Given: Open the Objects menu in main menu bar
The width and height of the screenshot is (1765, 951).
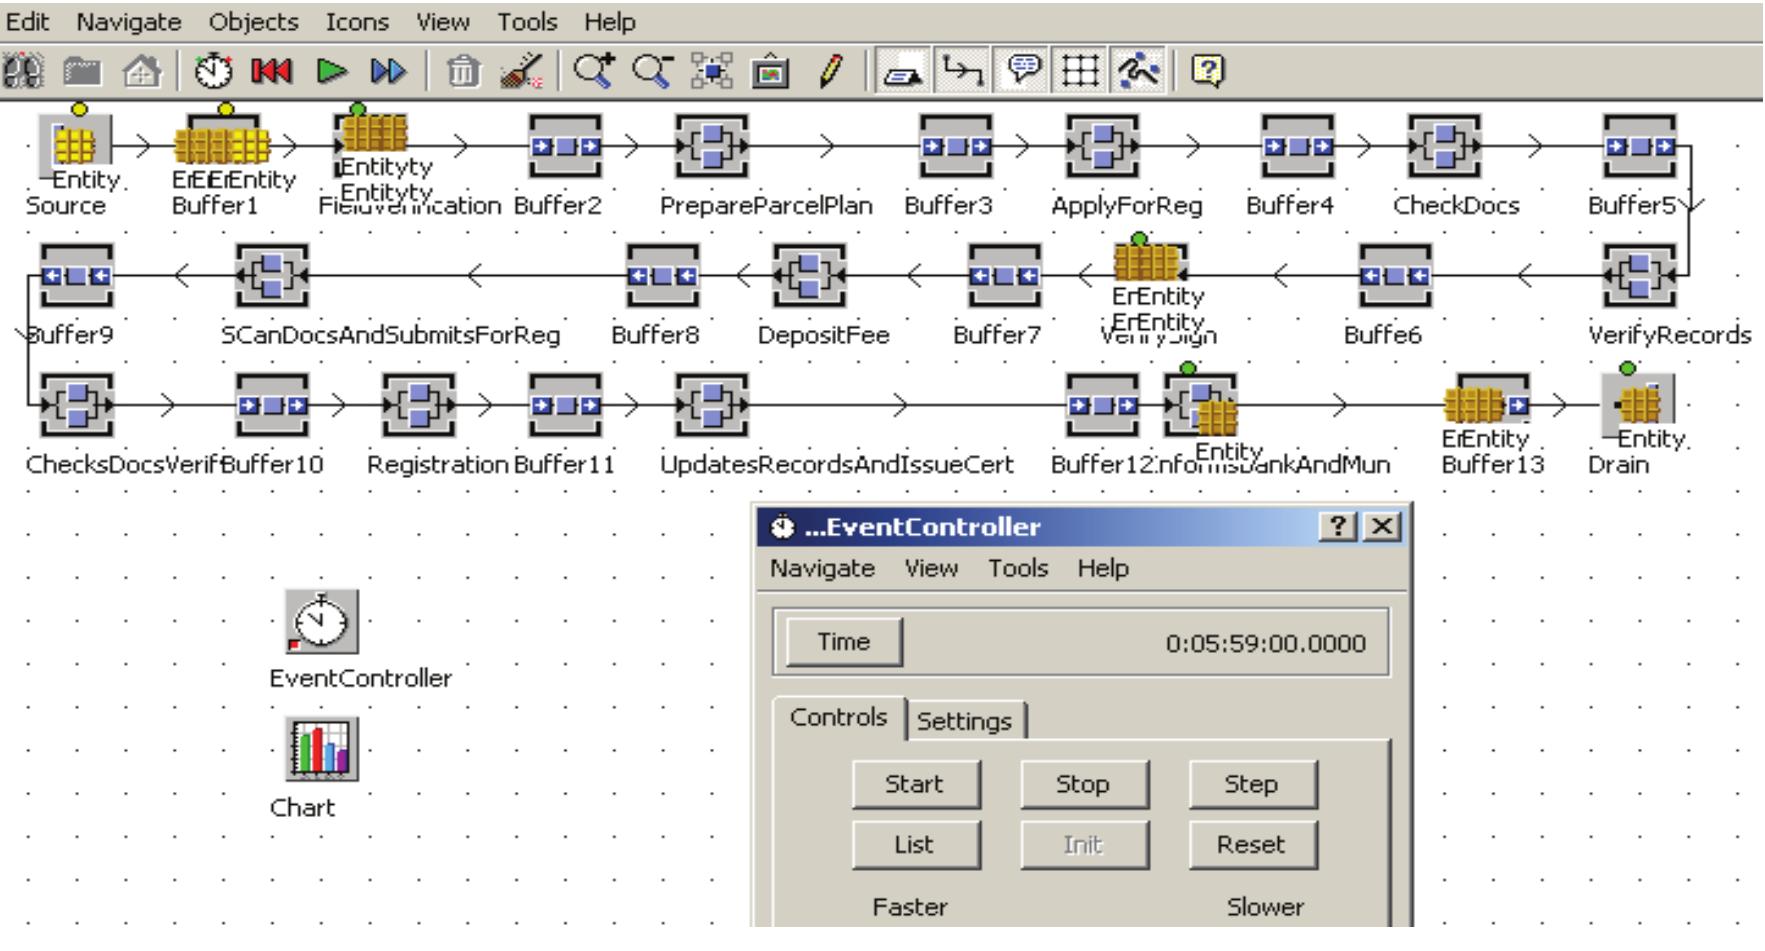Looking at the screenshot, I should pyautogui.click(x=254, y=21).
